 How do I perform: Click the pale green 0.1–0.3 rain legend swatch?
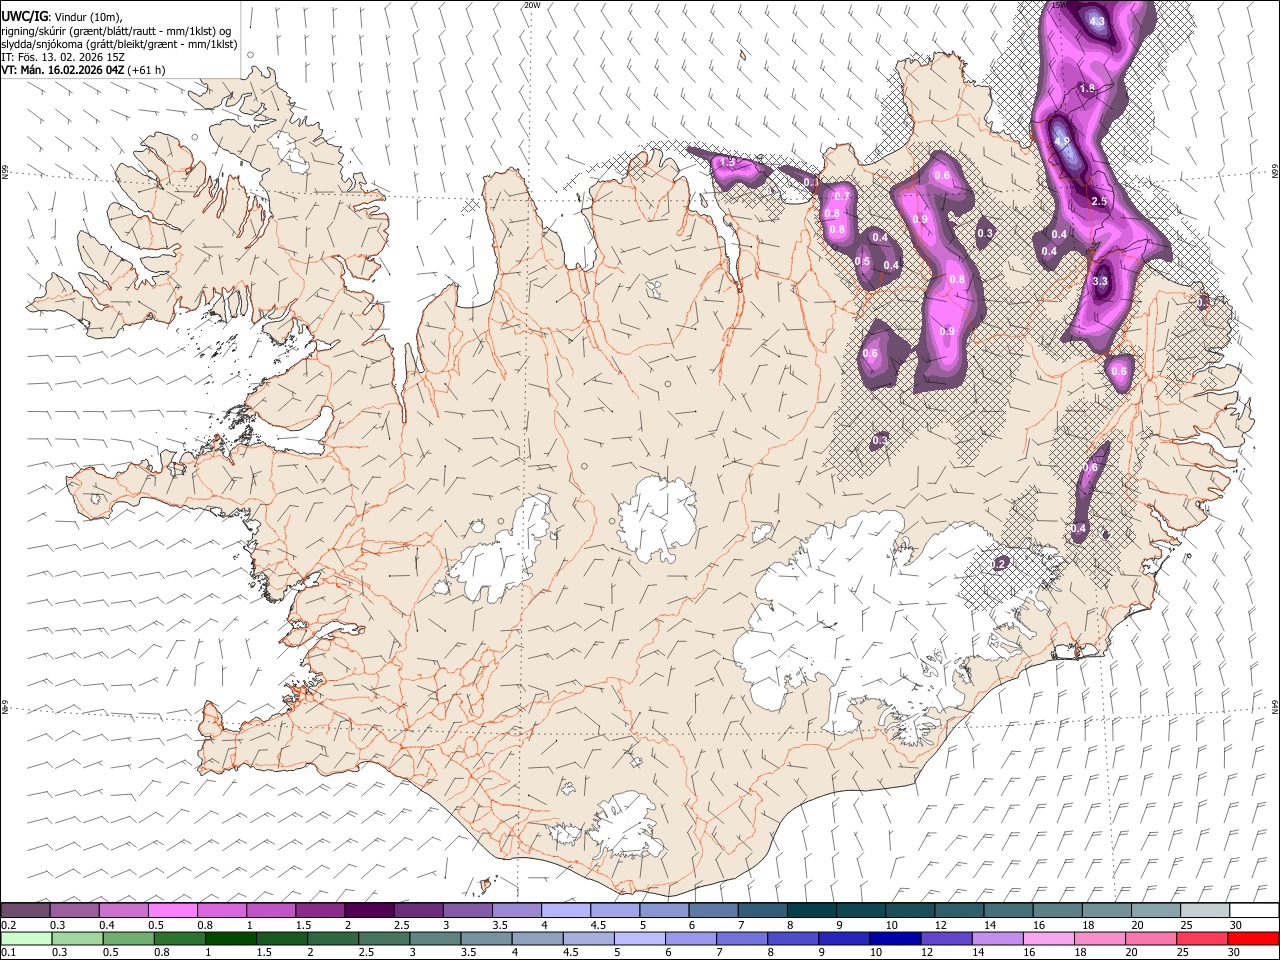[26, 938]
